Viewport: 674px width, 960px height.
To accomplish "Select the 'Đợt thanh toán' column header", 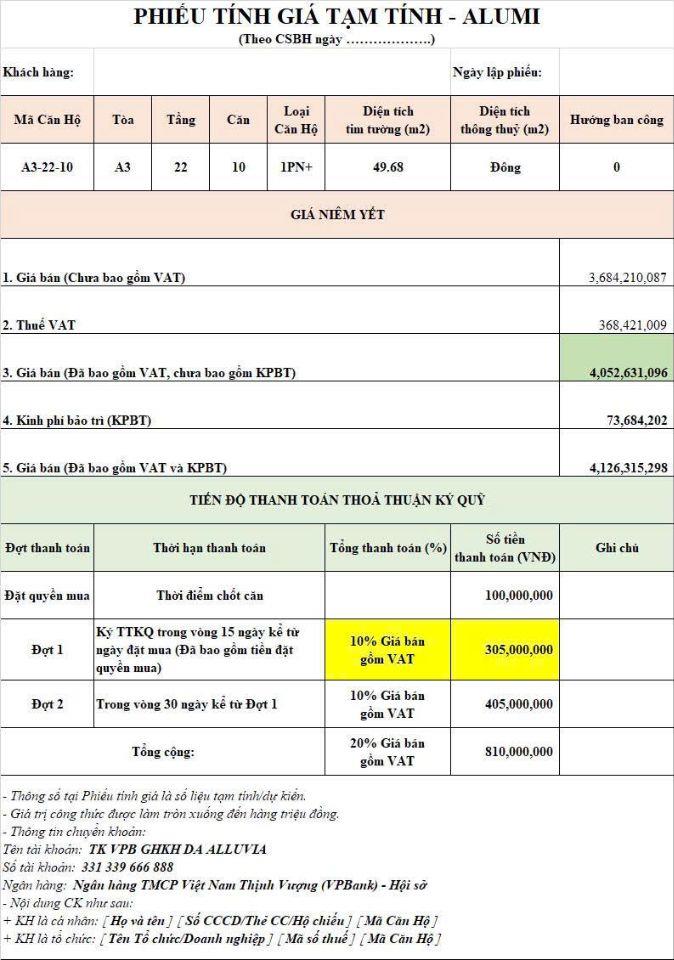I will coord(47,548).
